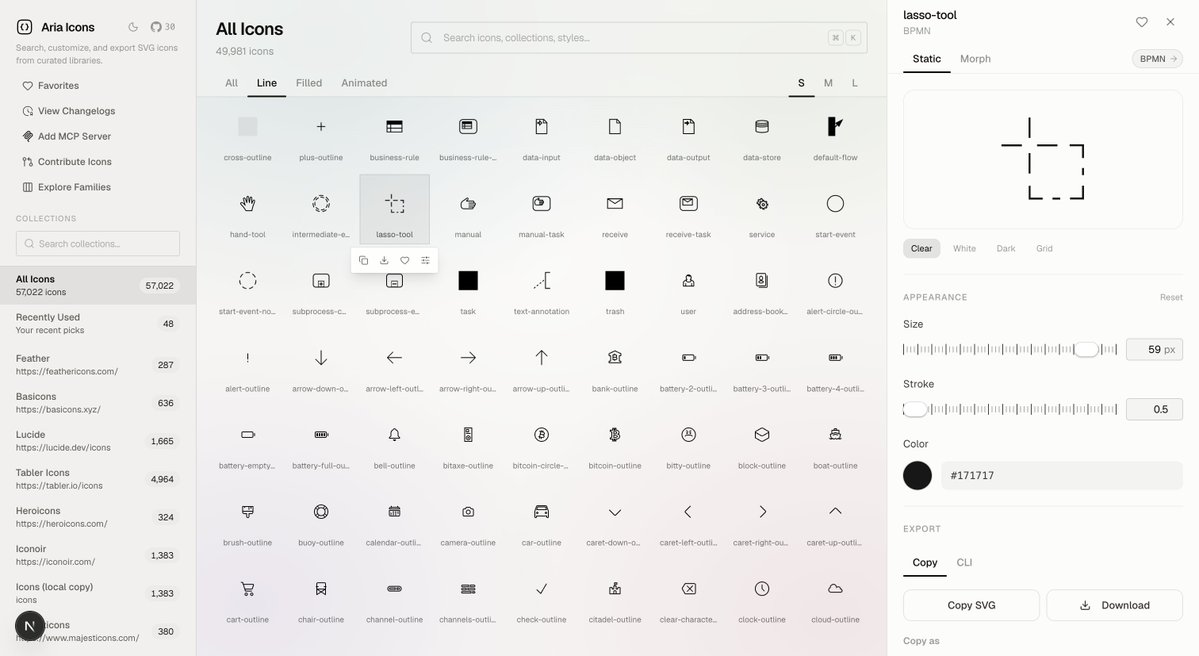1199x656 pixels.
Task: Open customize sliders in hover toolbar
Action: pos(425,261)
